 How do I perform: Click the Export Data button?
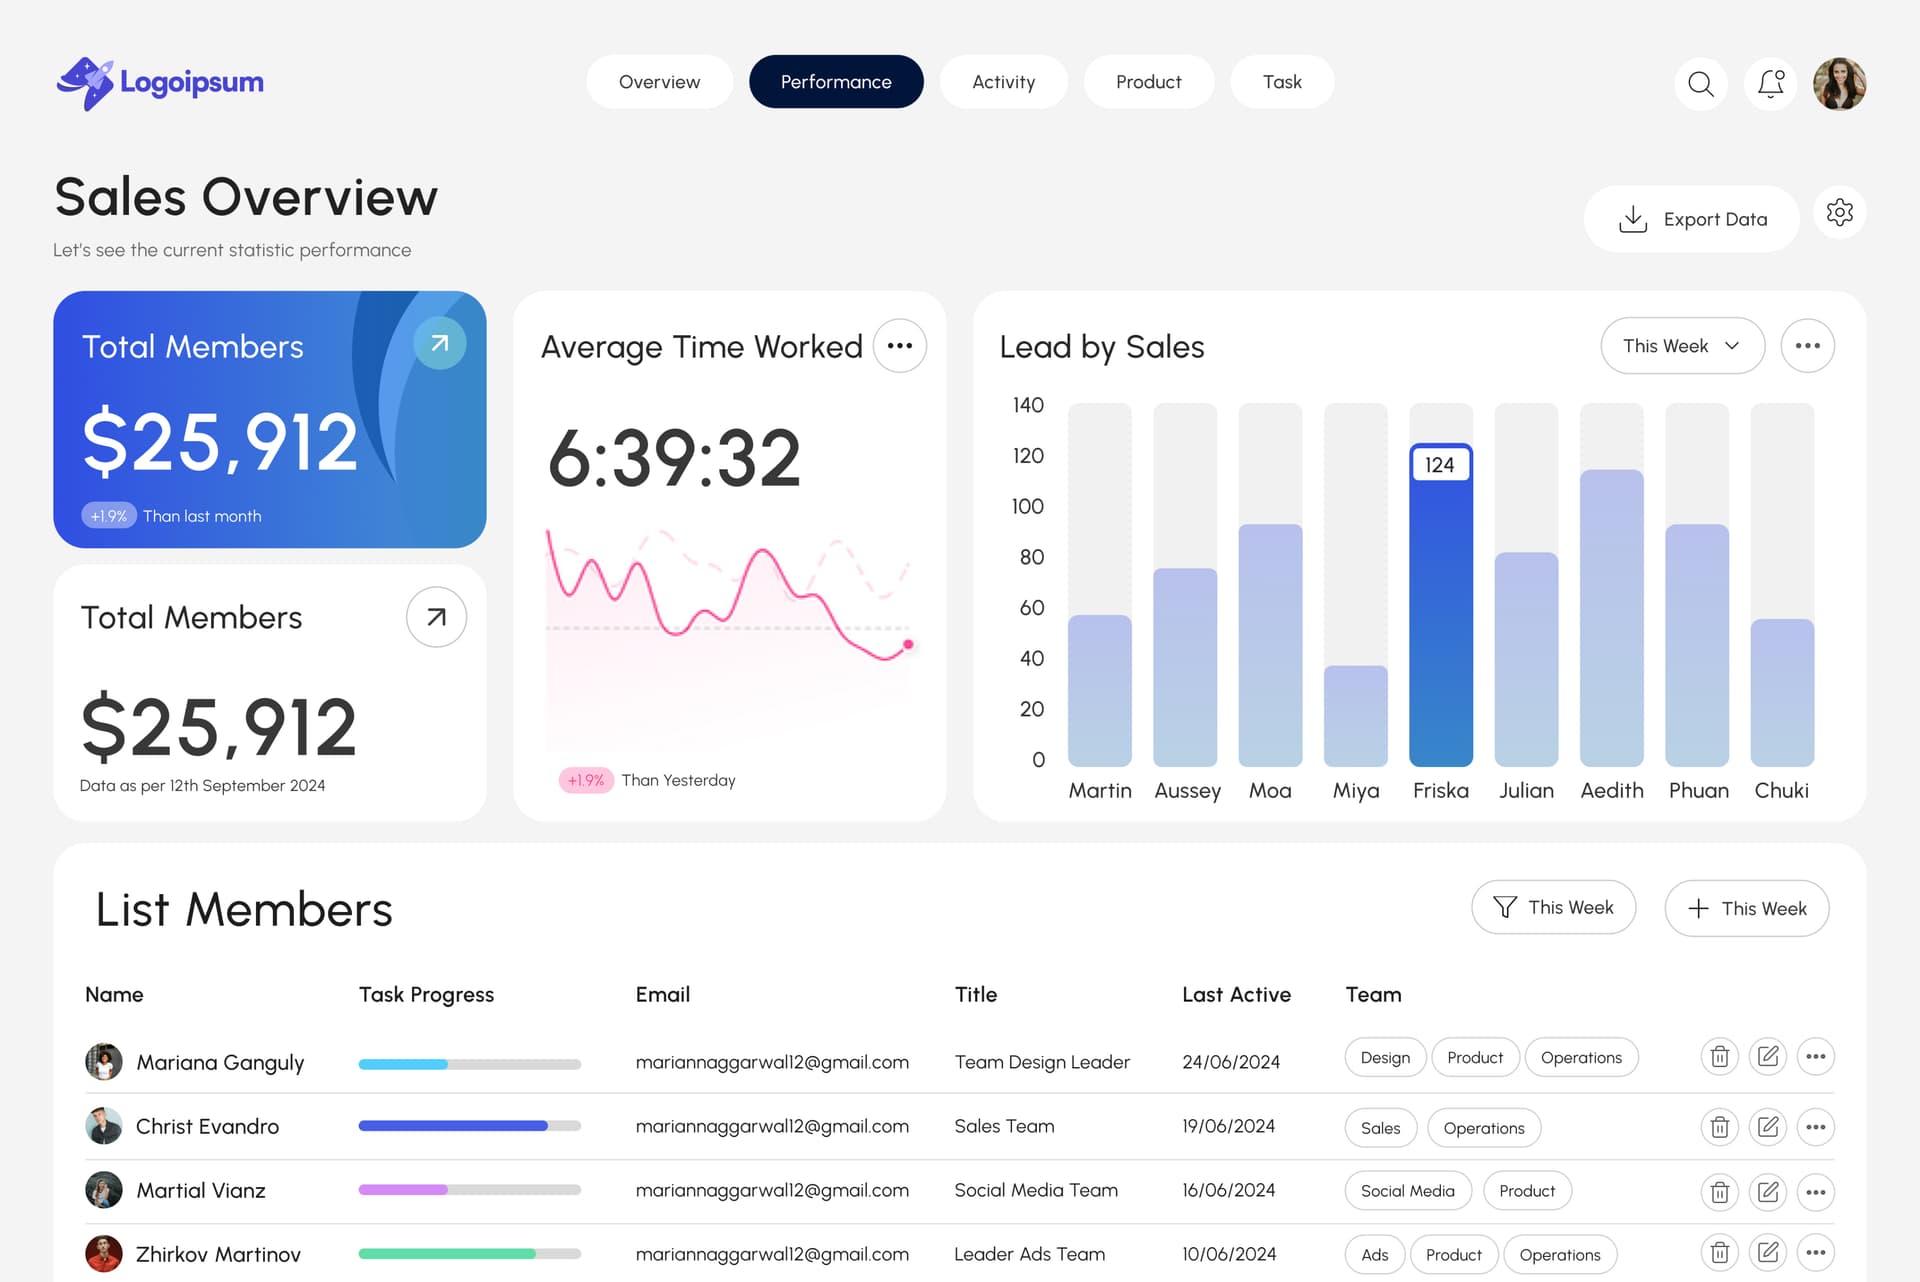point(1691,219)
